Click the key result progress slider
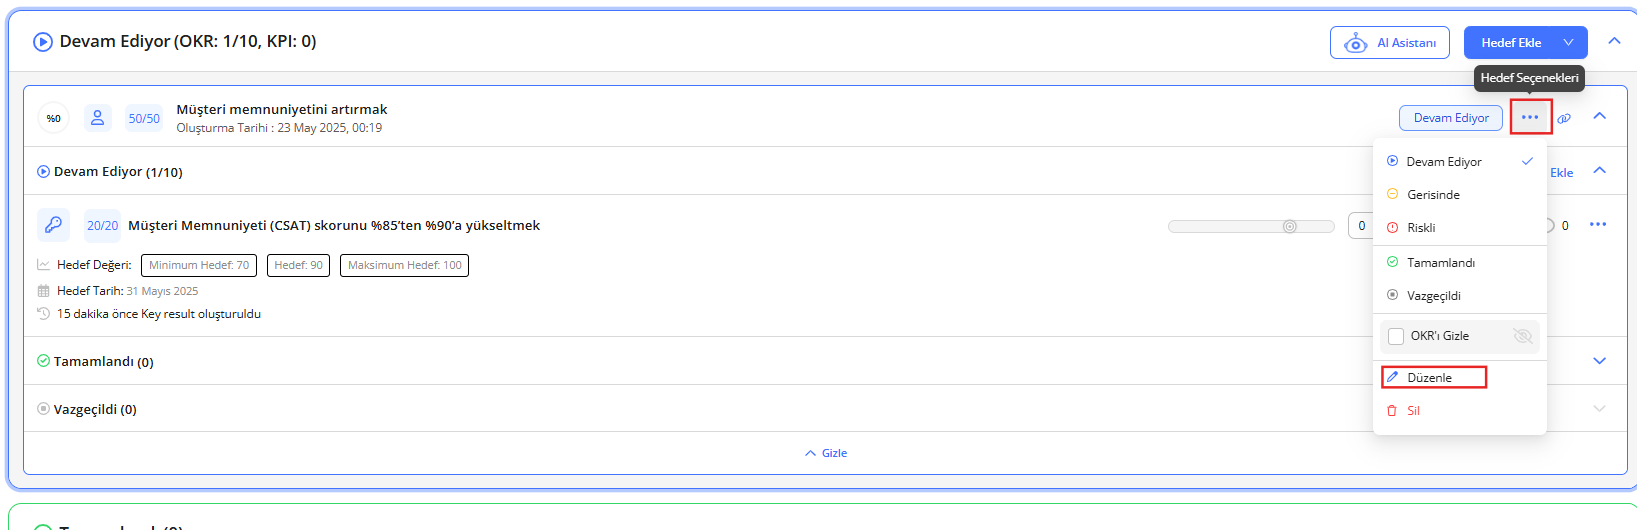1637x530 pixels. tap(1250, 227)
